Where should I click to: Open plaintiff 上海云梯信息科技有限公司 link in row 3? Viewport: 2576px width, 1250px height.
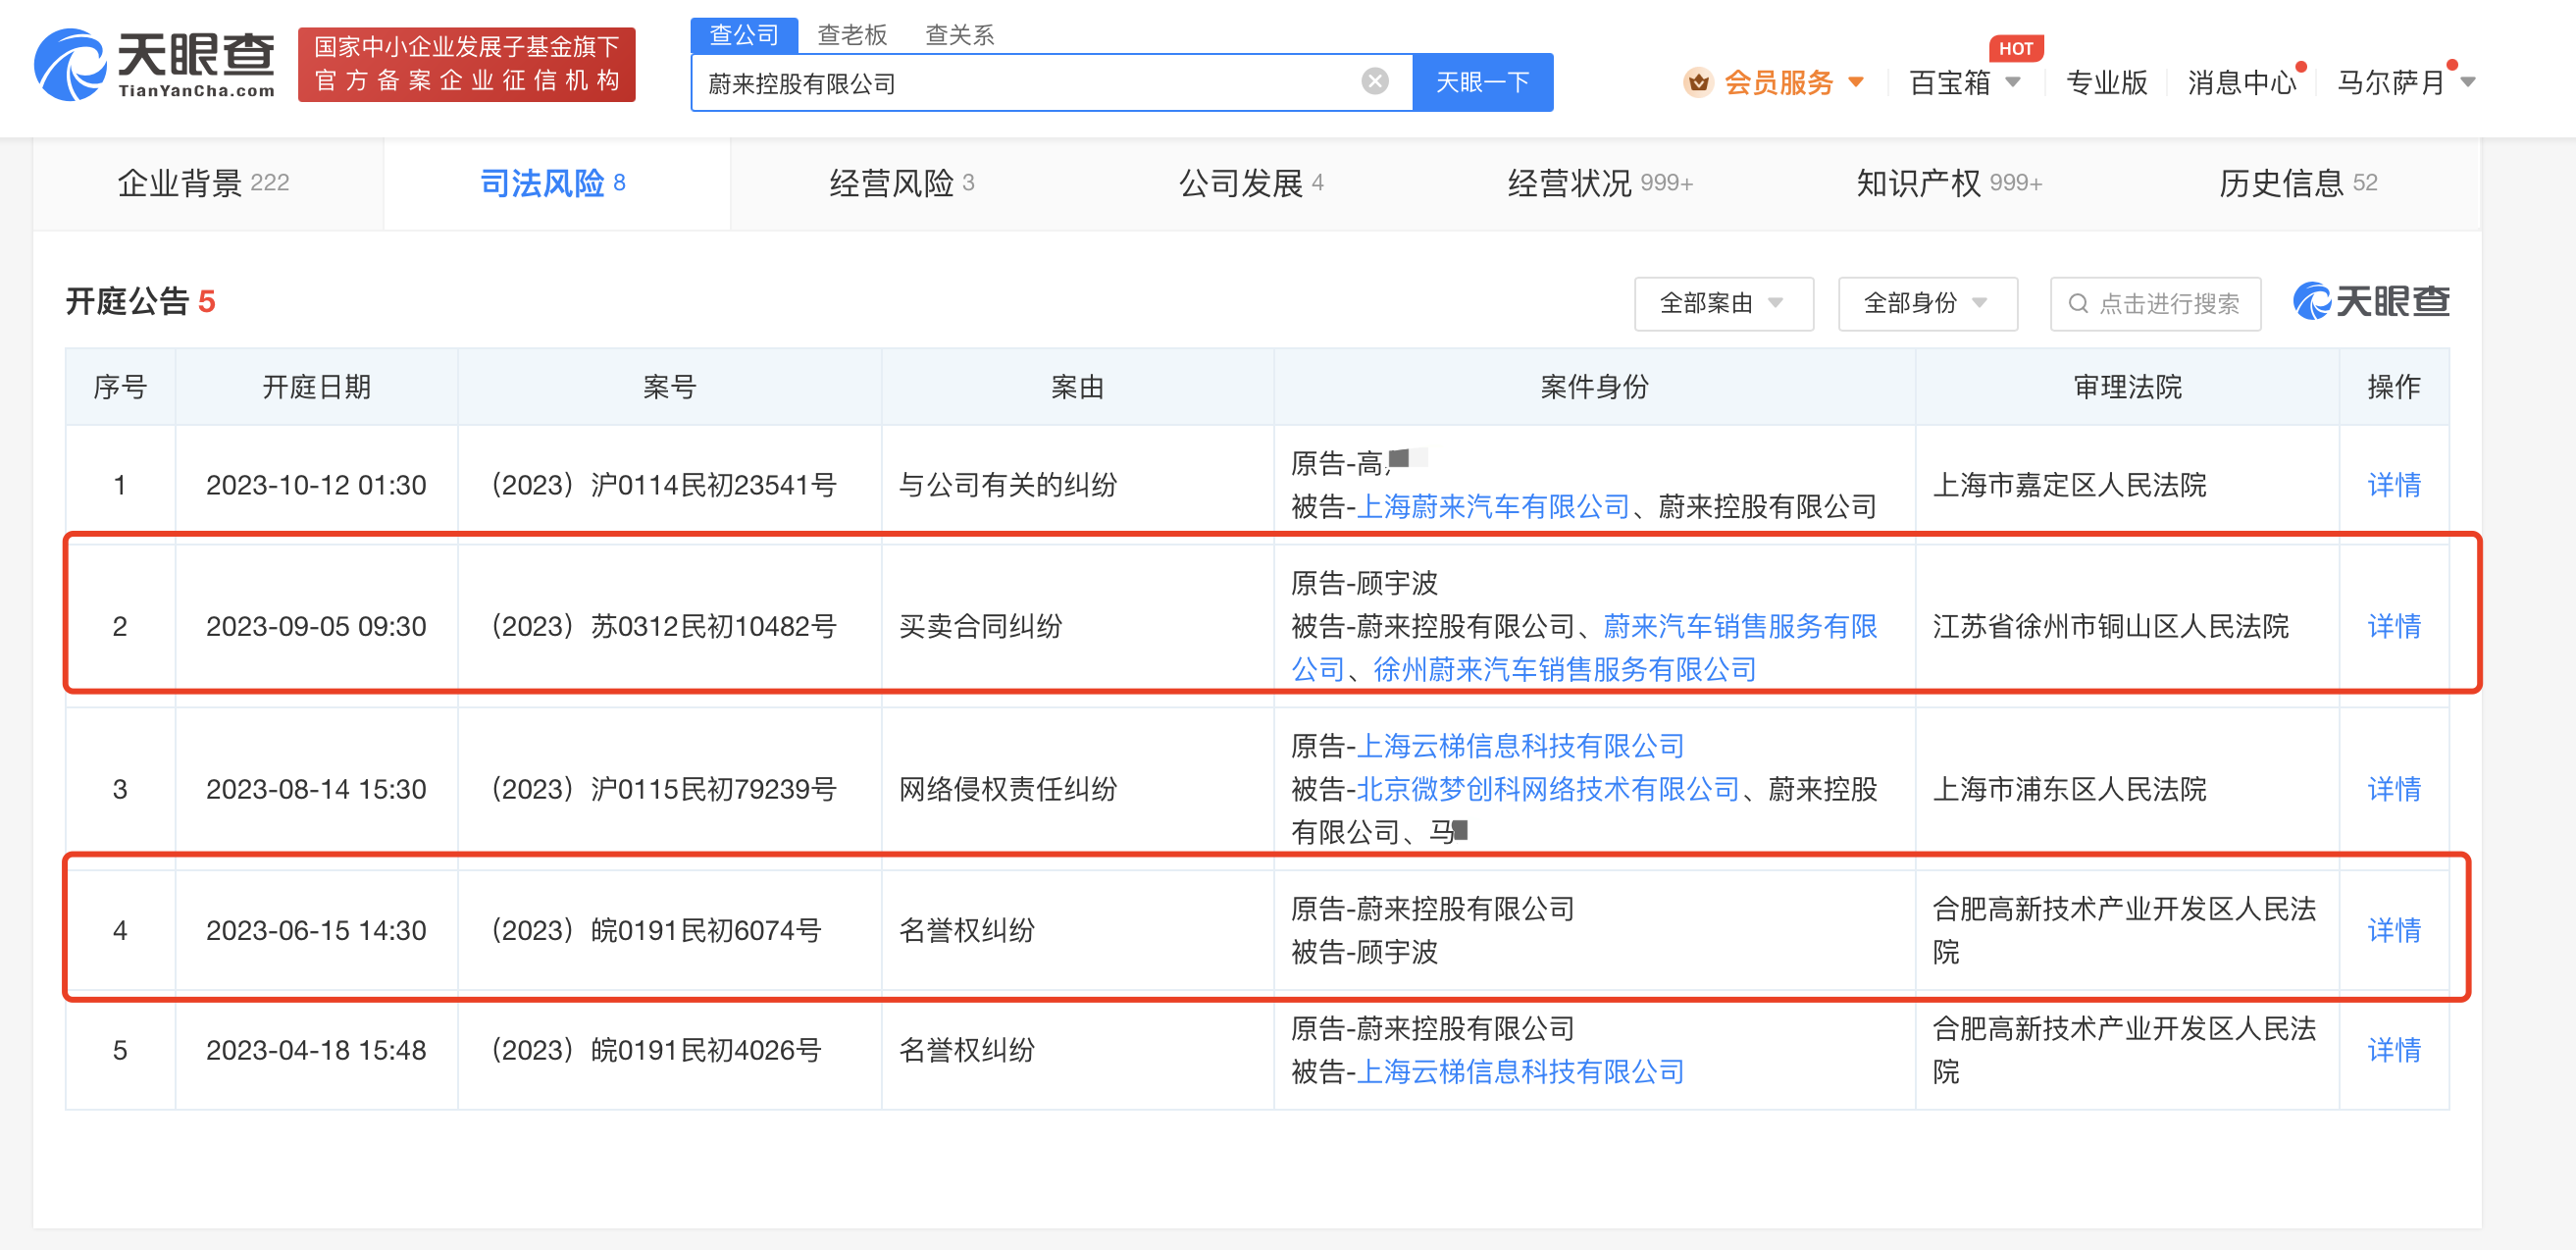tap(1520, 746)
